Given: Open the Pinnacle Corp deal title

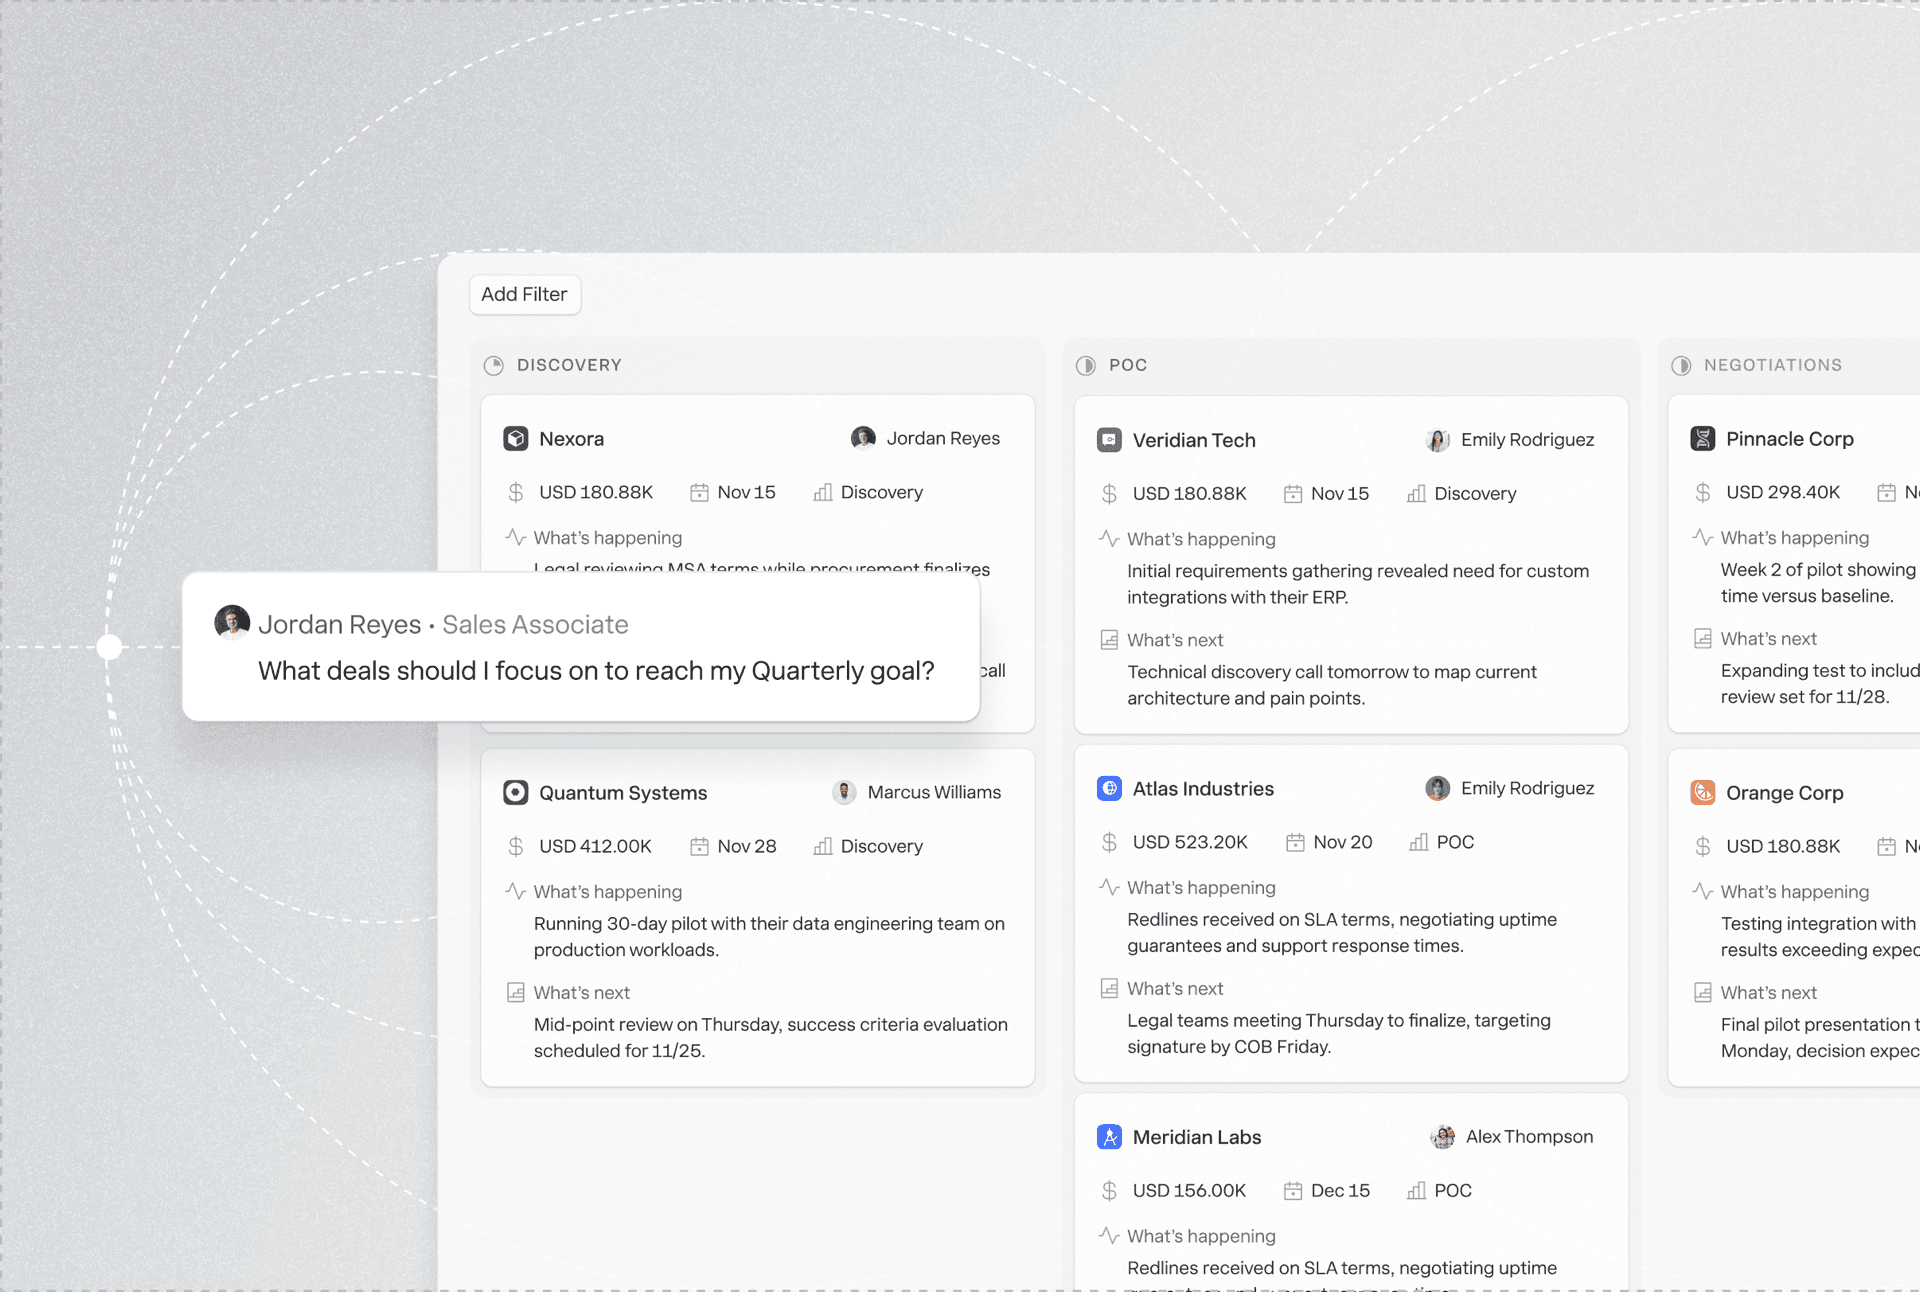Looking at the screenshot, I should click(x=1790, y=438).
